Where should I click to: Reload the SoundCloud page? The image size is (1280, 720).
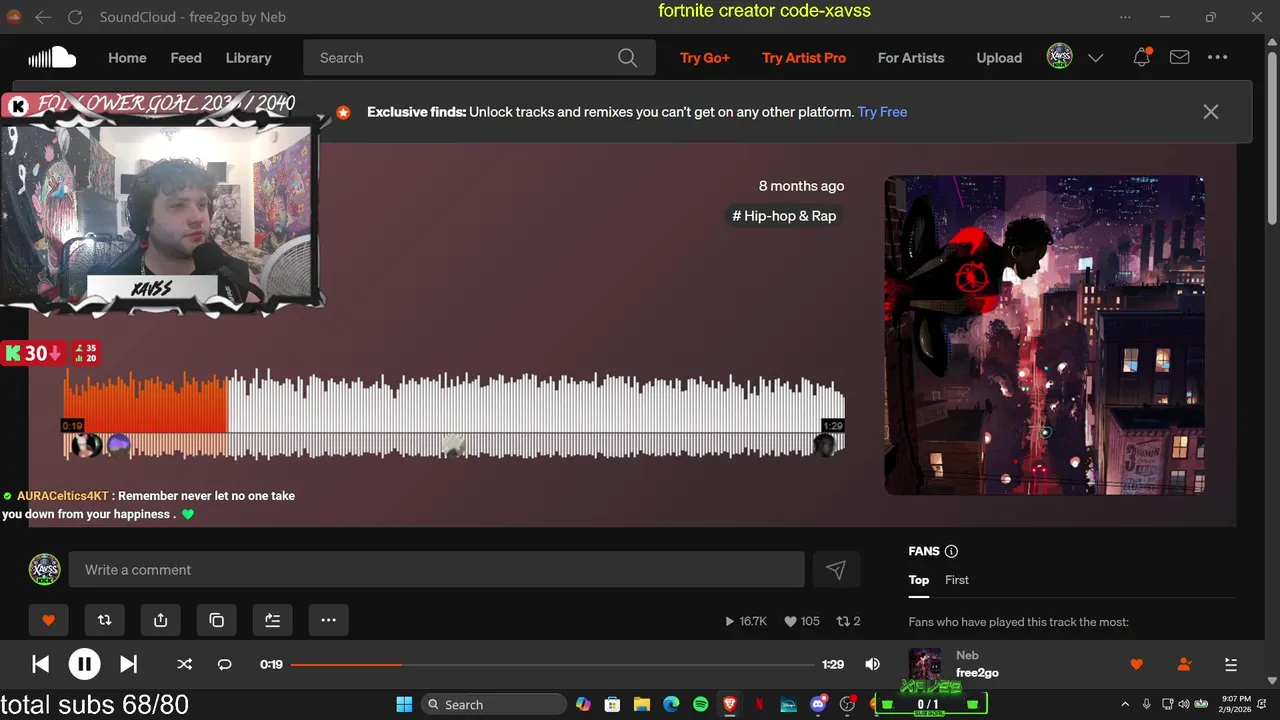[75, 17]
